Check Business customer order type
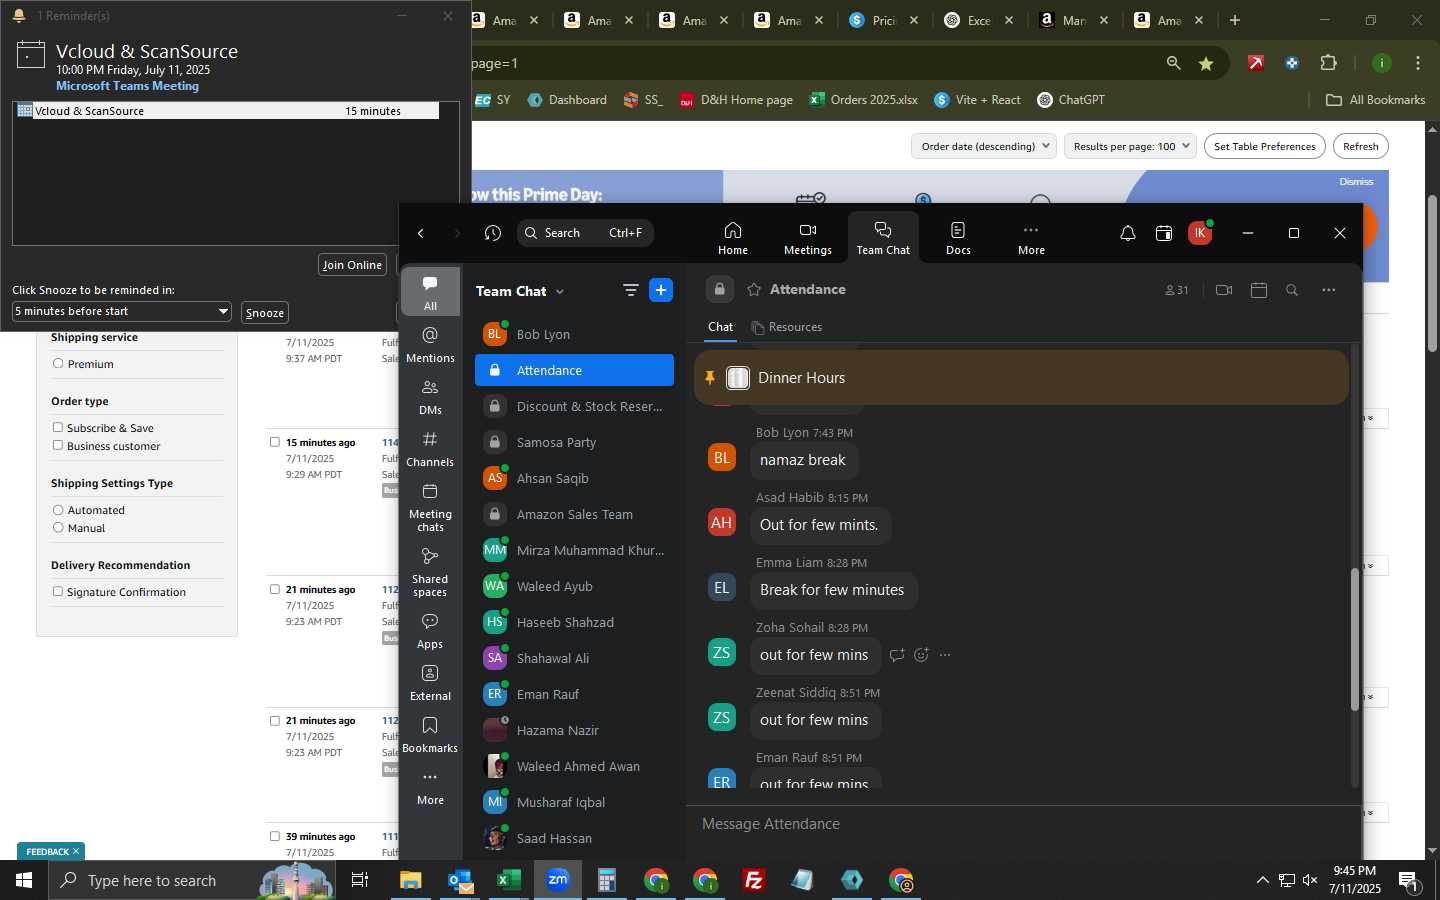This screenshot has width=1440, height=900. coord(58,445)
